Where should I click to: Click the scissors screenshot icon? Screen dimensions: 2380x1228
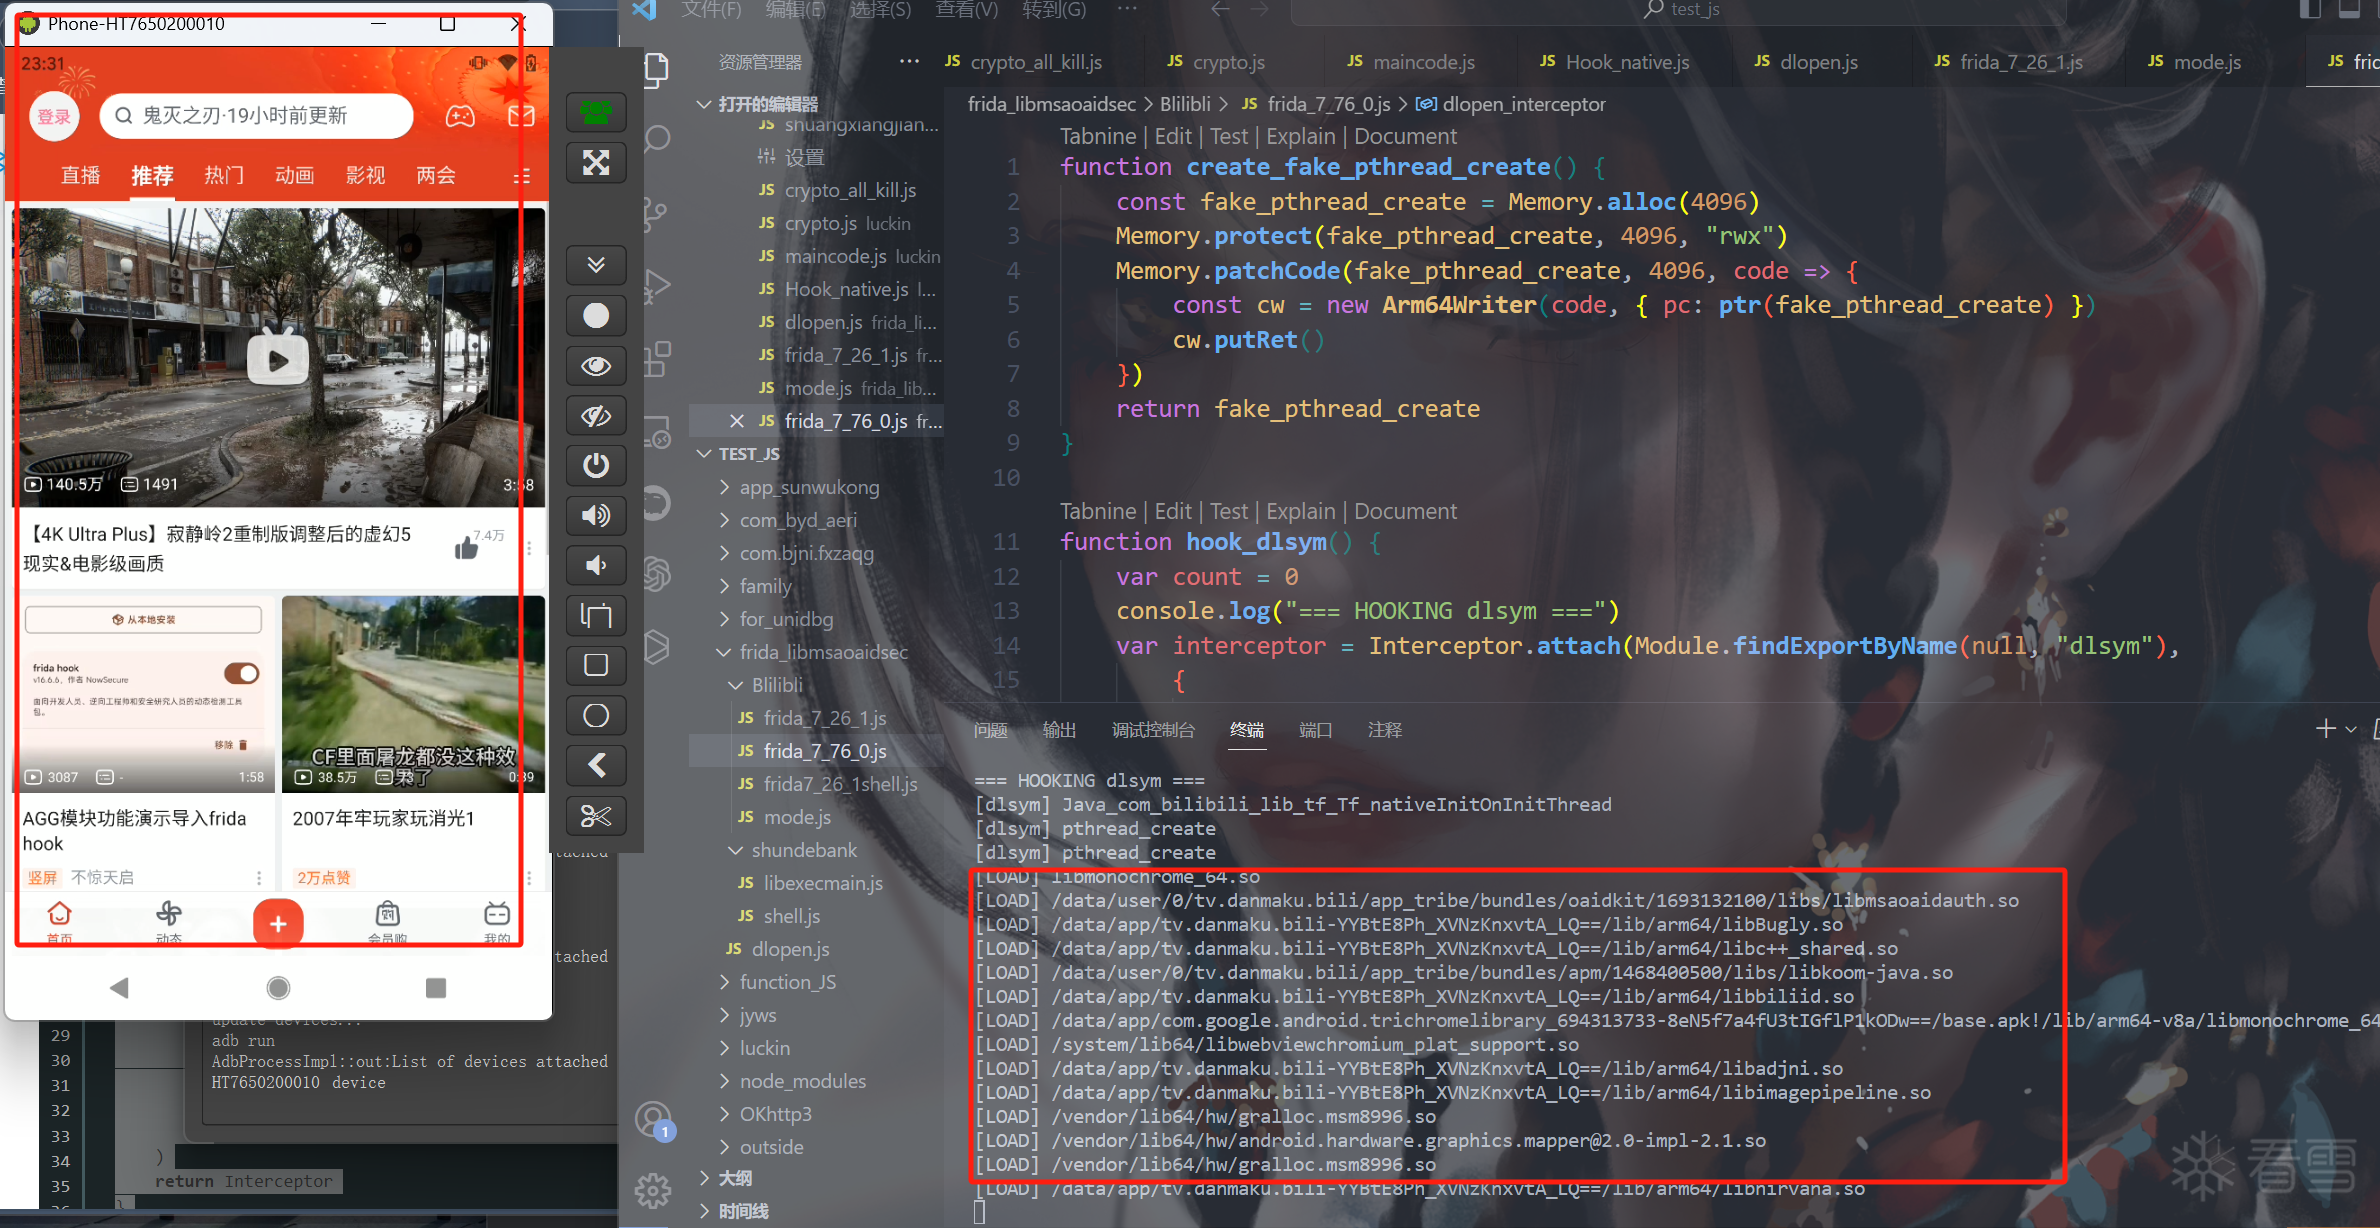click(596, 816)
